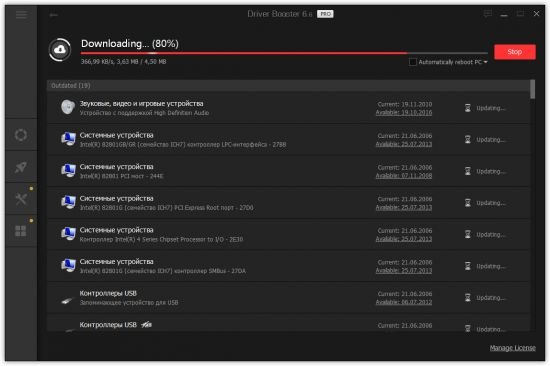Viewport: 550px width, 366px height.
Task: Click the Downloading... (80%) status text
Action: (x=130, y=44)
